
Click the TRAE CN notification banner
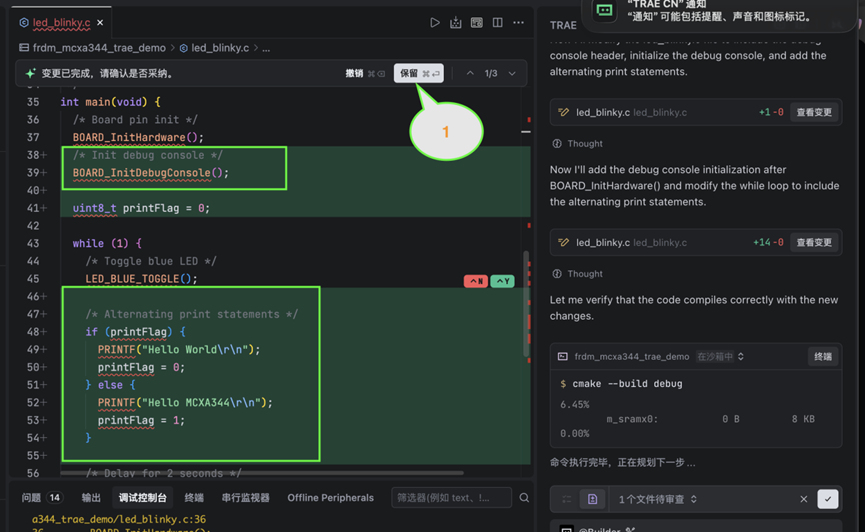coord(718,13)
